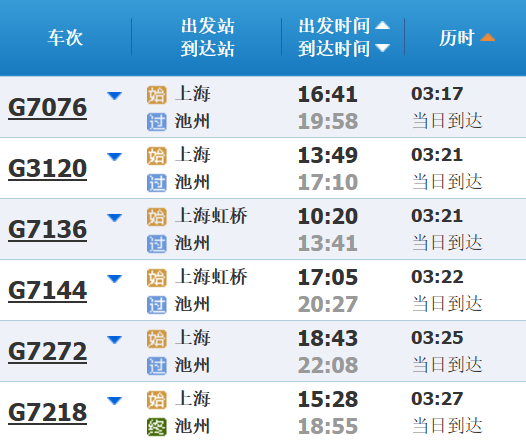Viewport: 526px width, 441px height.
Task: Click the 始 origin icon for G7076
Action: point(157,95)
